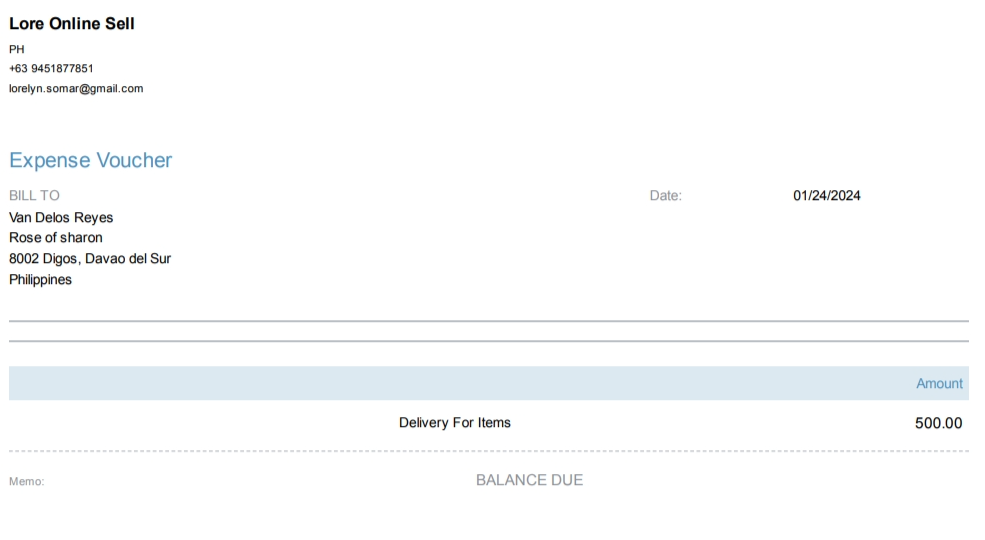Viewport: 985px width, 540px height.
Task: Click the blue table header bar
Action: point(450,384)
